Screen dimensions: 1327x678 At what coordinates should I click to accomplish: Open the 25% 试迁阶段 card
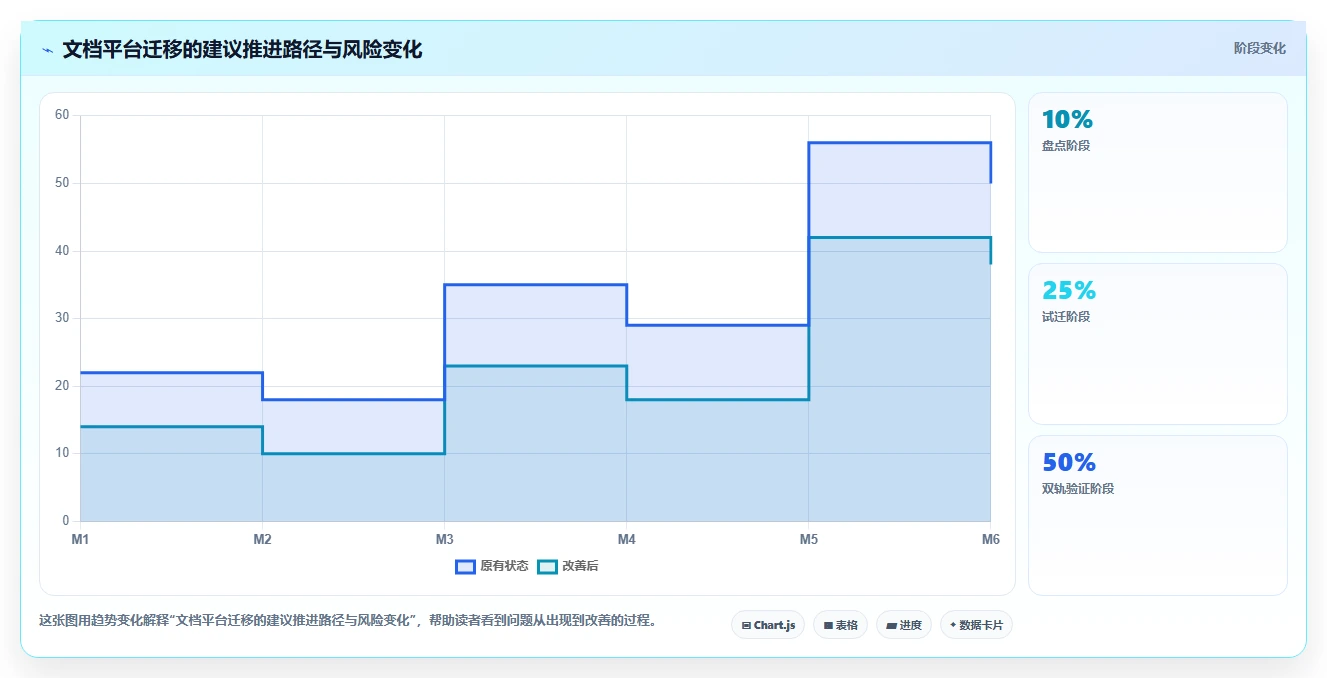1158,344
